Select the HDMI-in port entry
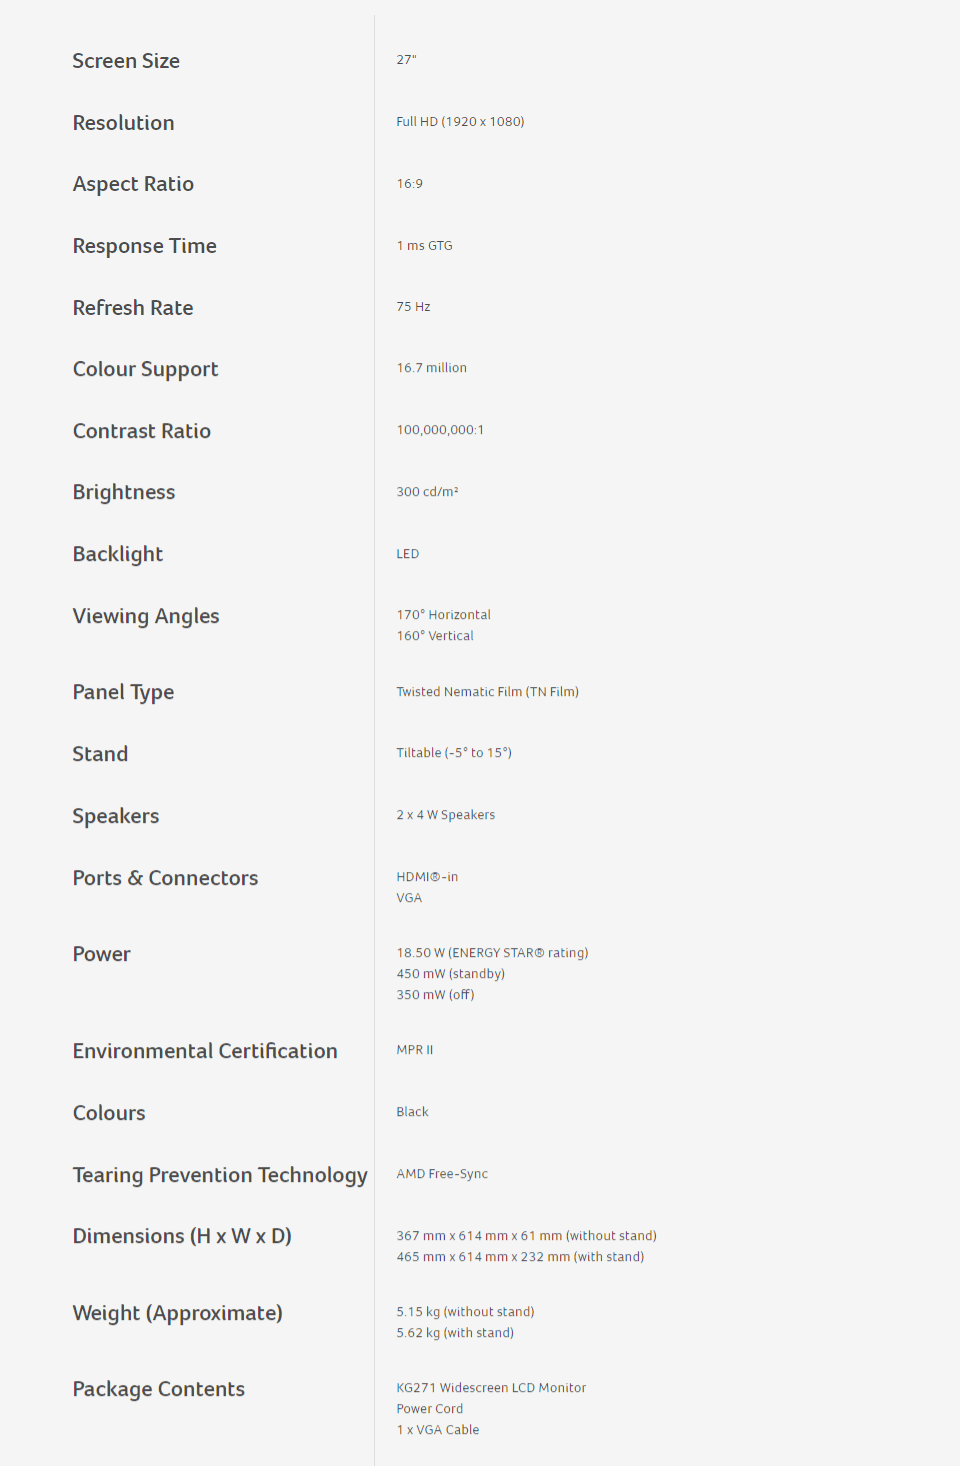Image resolution: width=960 pixels, height=1466 pixels. (427, 877)
